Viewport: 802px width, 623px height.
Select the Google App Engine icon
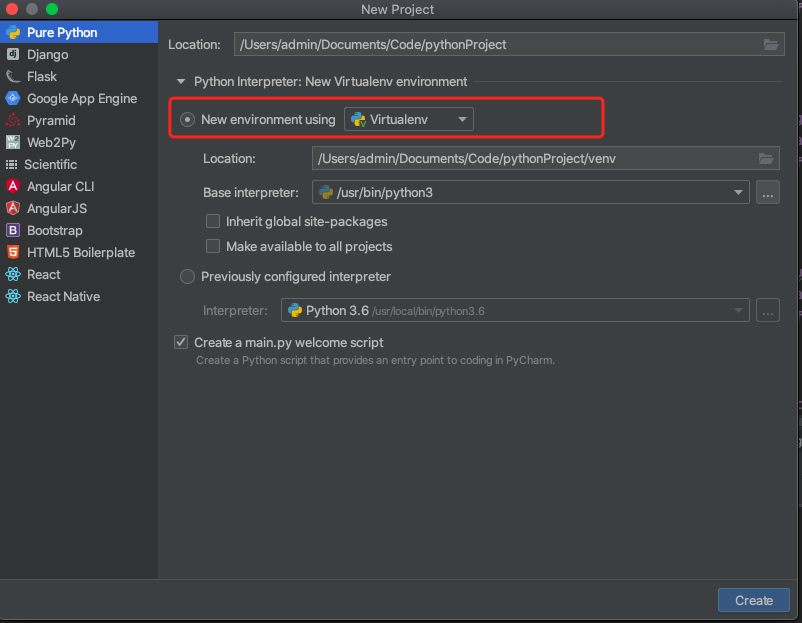pyautogui.click(x=13, y=99)
